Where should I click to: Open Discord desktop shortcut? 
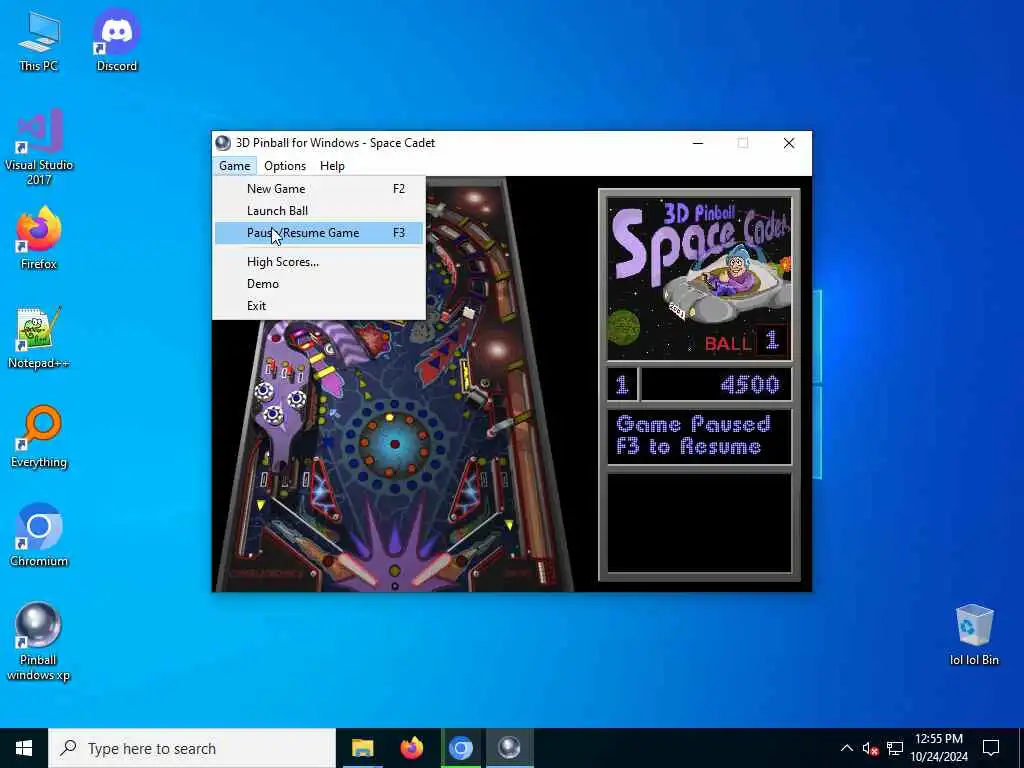click(116, 41)
